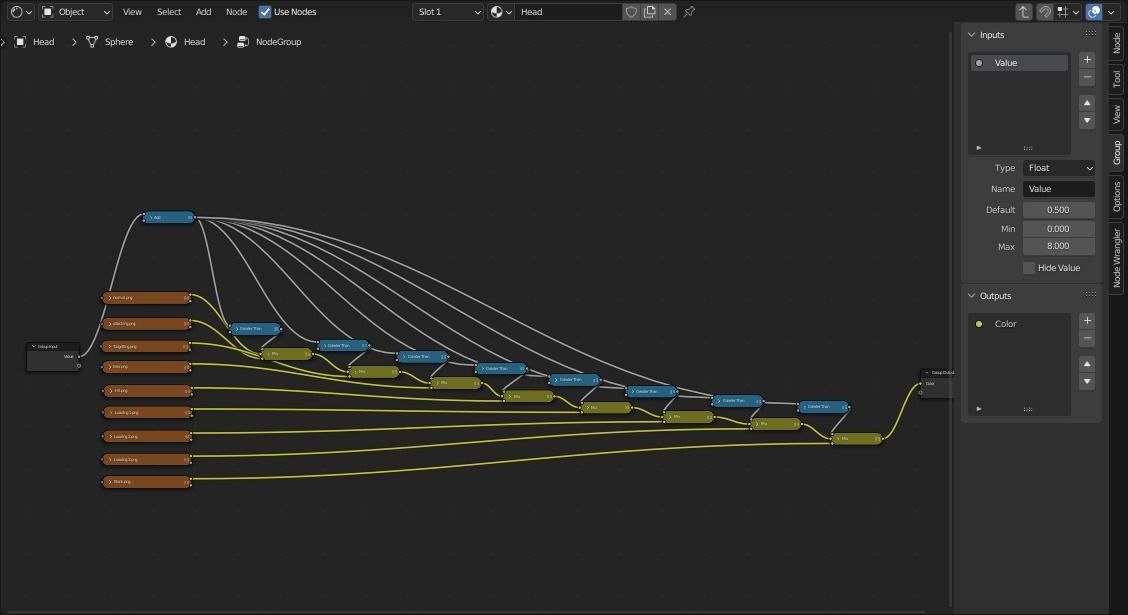Click the Max 8.000 value field
The image size is (1128, 615).
coord(1059,246)
